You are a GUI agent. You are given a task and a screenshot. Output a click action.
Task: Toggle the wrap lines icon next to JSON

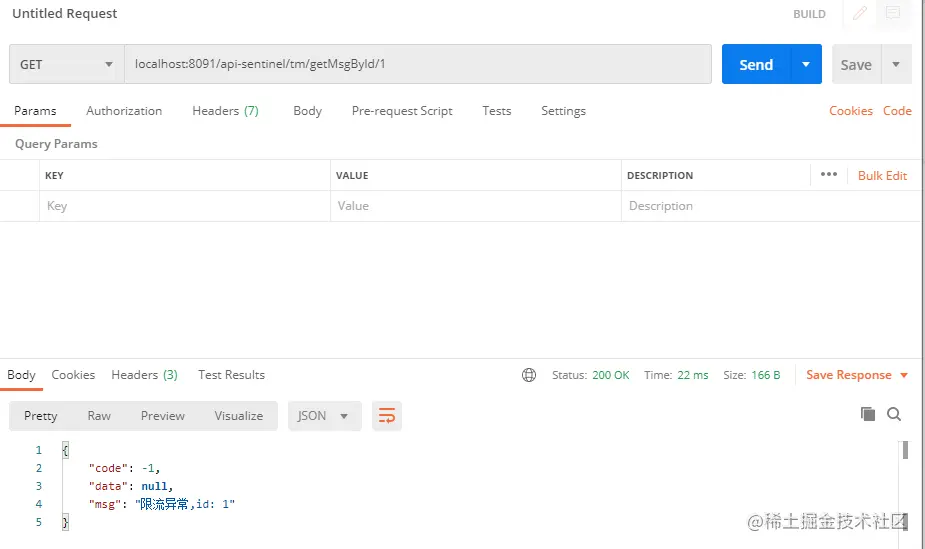[x=387, y=416]
